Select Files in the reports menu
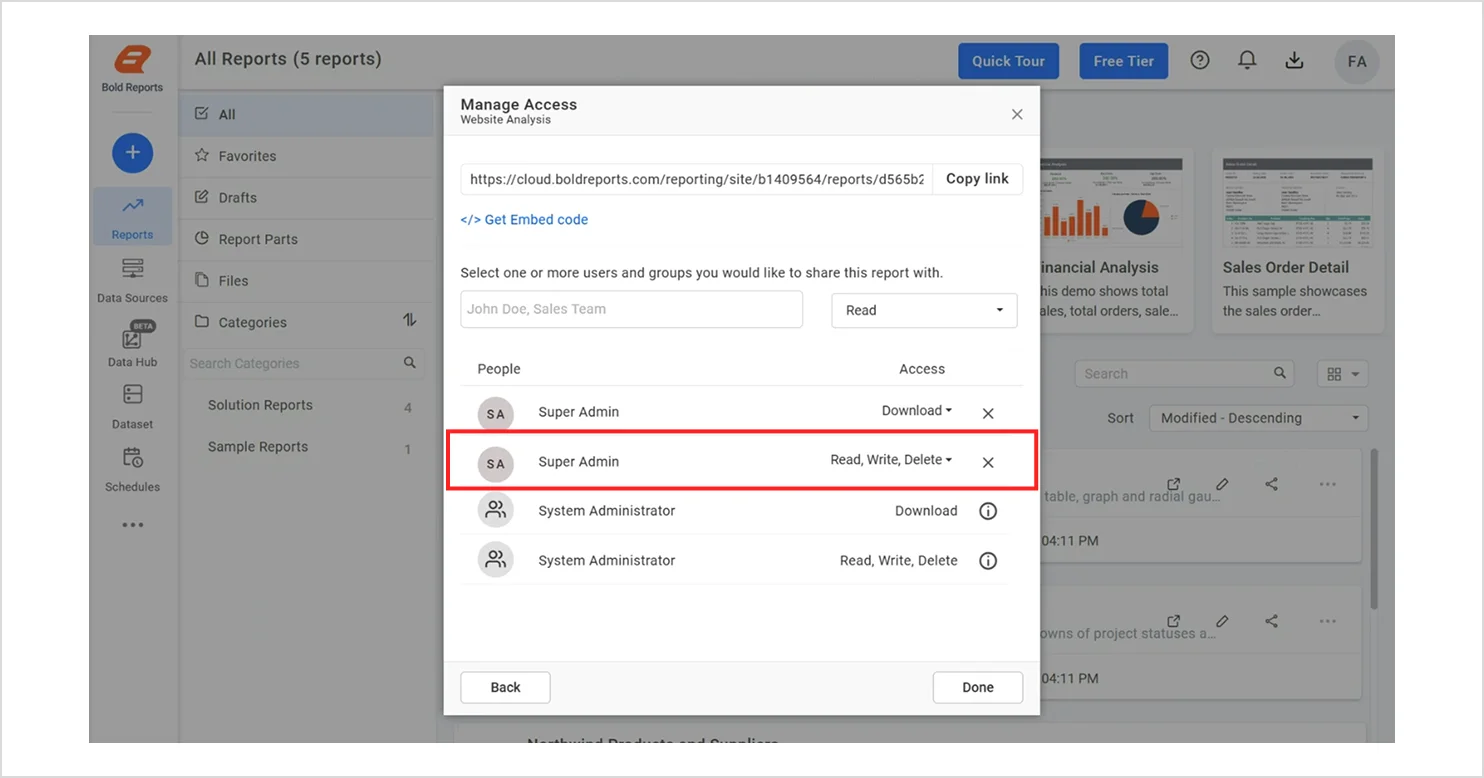This screenshot has height=778, width=1484. point(306,281)
